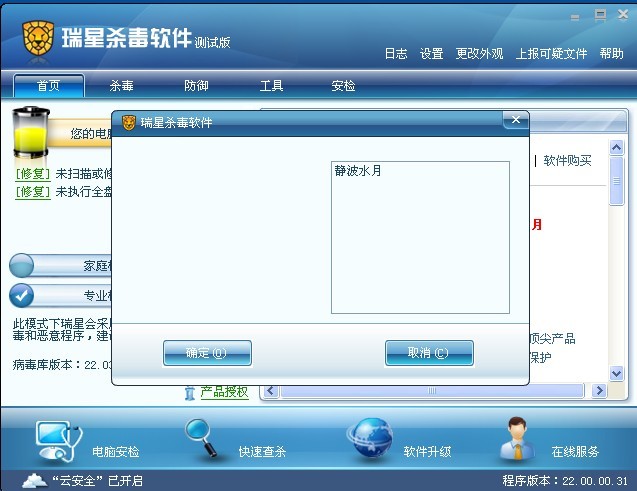This screenshot has width=637, height=491.
Task: Launch 软件升级 globe update icon
Action: click(x=371, y=439)
